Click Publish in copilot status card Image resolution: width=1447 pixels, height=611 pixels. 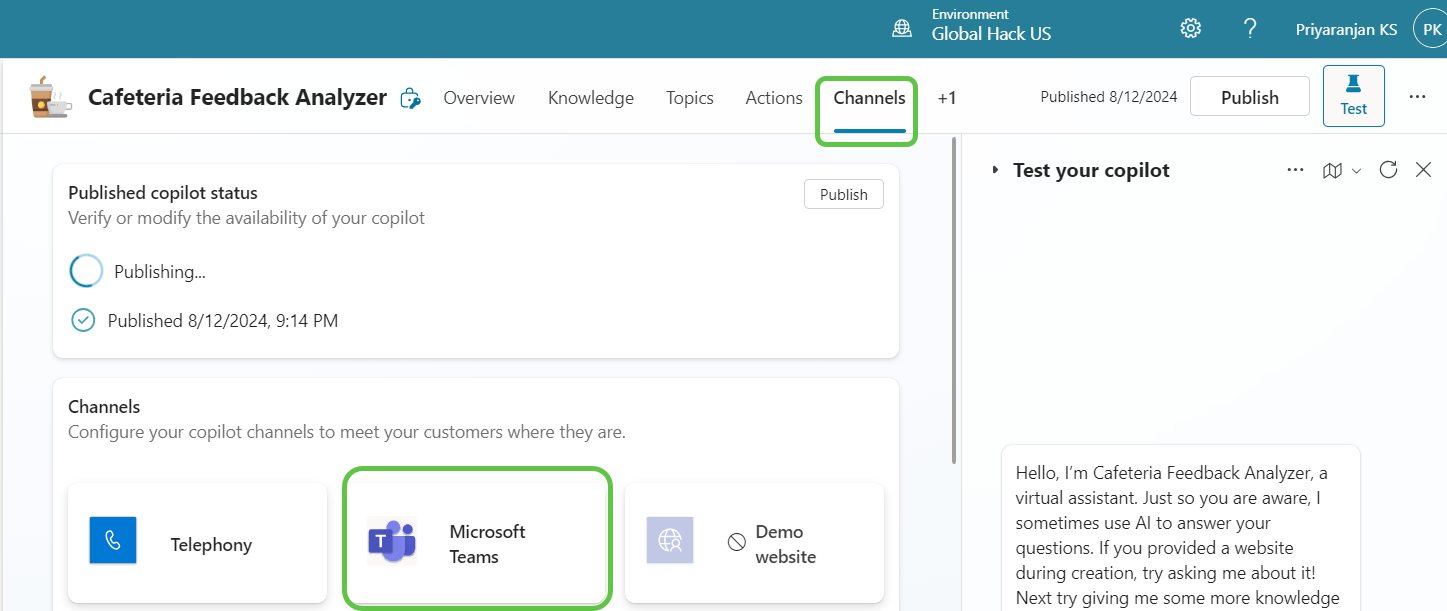[843, 194]
